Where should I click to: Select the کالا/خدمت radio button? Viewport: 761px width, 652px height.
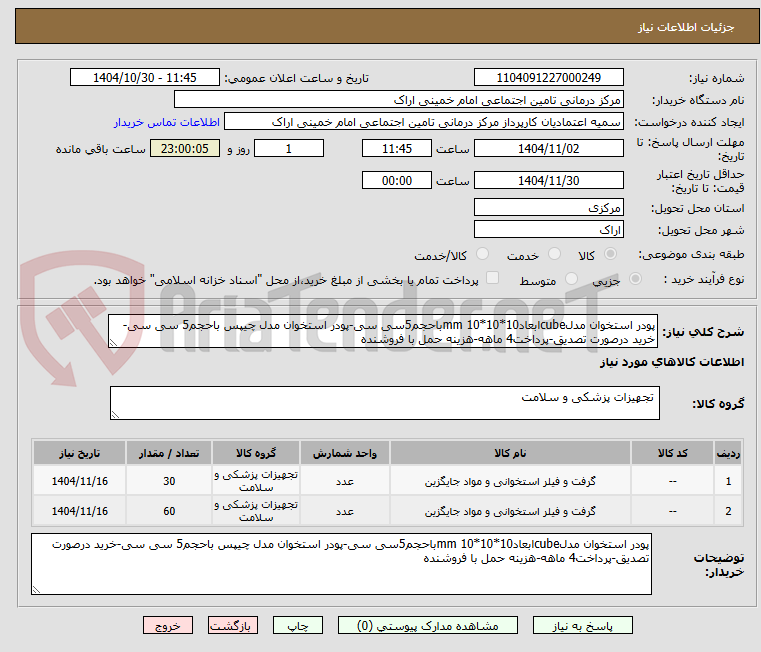[482, 254]
